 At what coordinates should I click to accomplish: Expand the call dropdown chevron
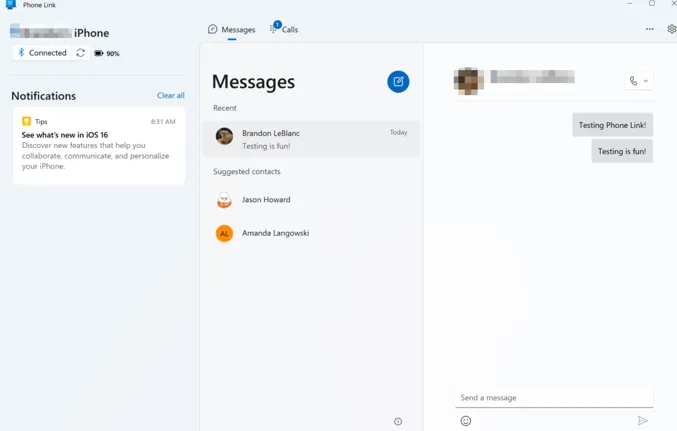pos(646,81)
